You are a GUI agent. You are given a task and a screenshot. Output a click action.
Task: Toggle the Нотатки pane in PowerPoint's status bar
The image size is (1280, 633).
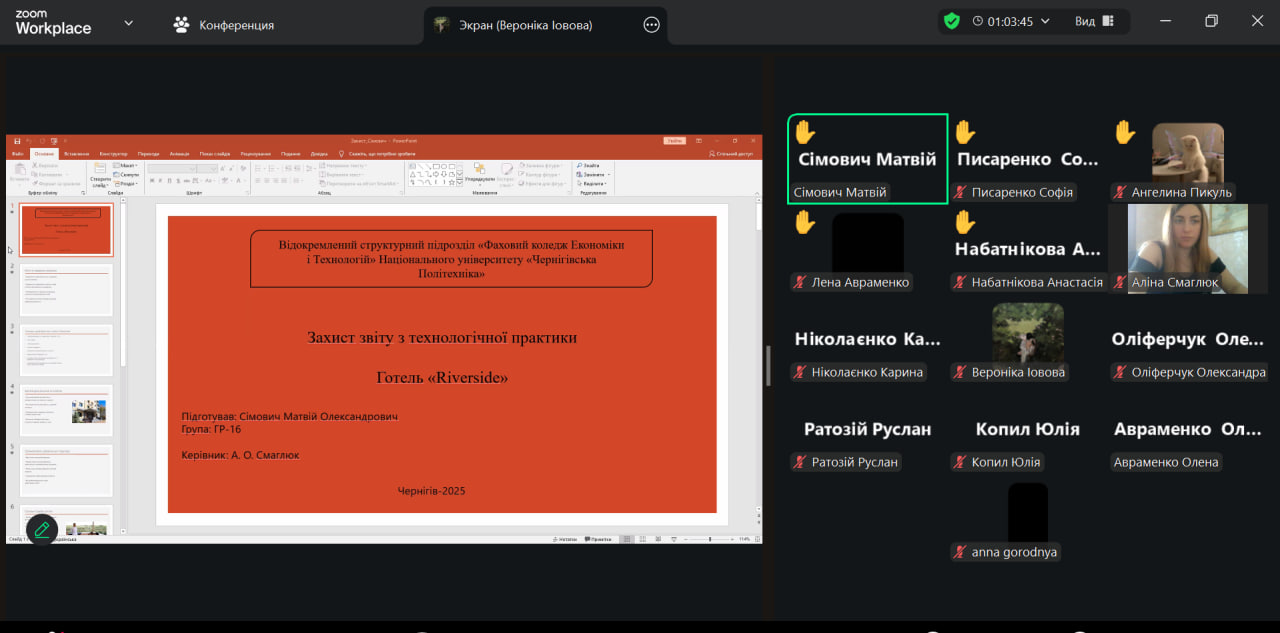pyautogui.click(x=565, y=539)
